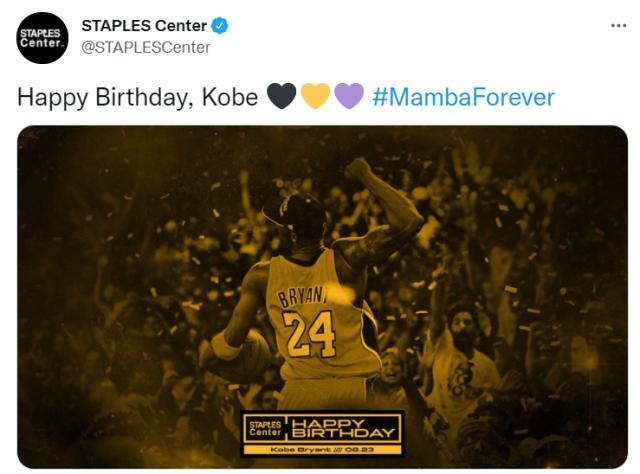Click the STAPLES Center display name
The height and width of the screenshot is (474, 640).
click(x=144, y=26)
